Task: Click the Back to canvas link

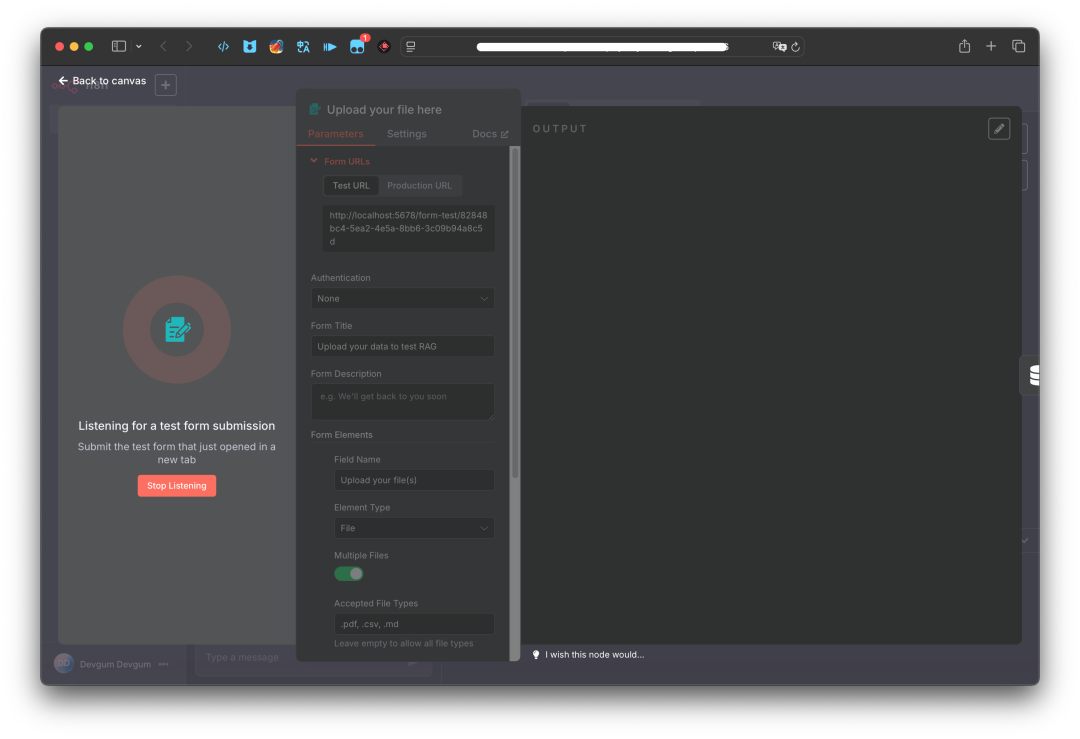Action: (102, 81)
